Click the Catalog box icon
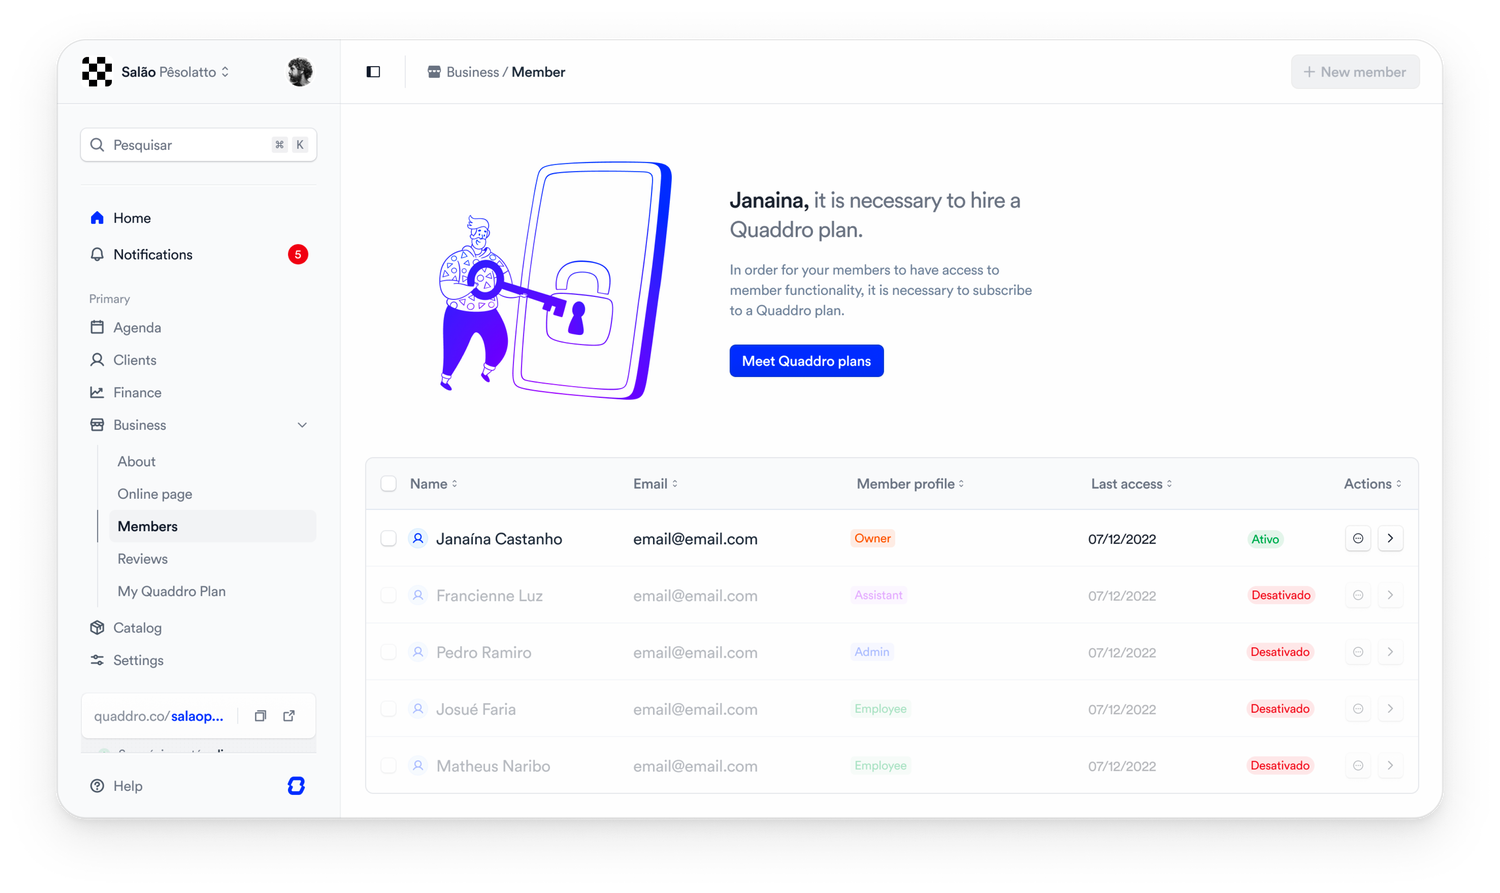 pyautogui.click(x=97, y=628)
